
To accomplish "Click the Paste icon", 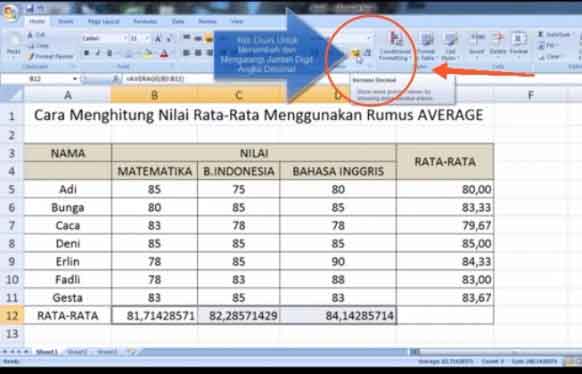I will tap(14, 46).
